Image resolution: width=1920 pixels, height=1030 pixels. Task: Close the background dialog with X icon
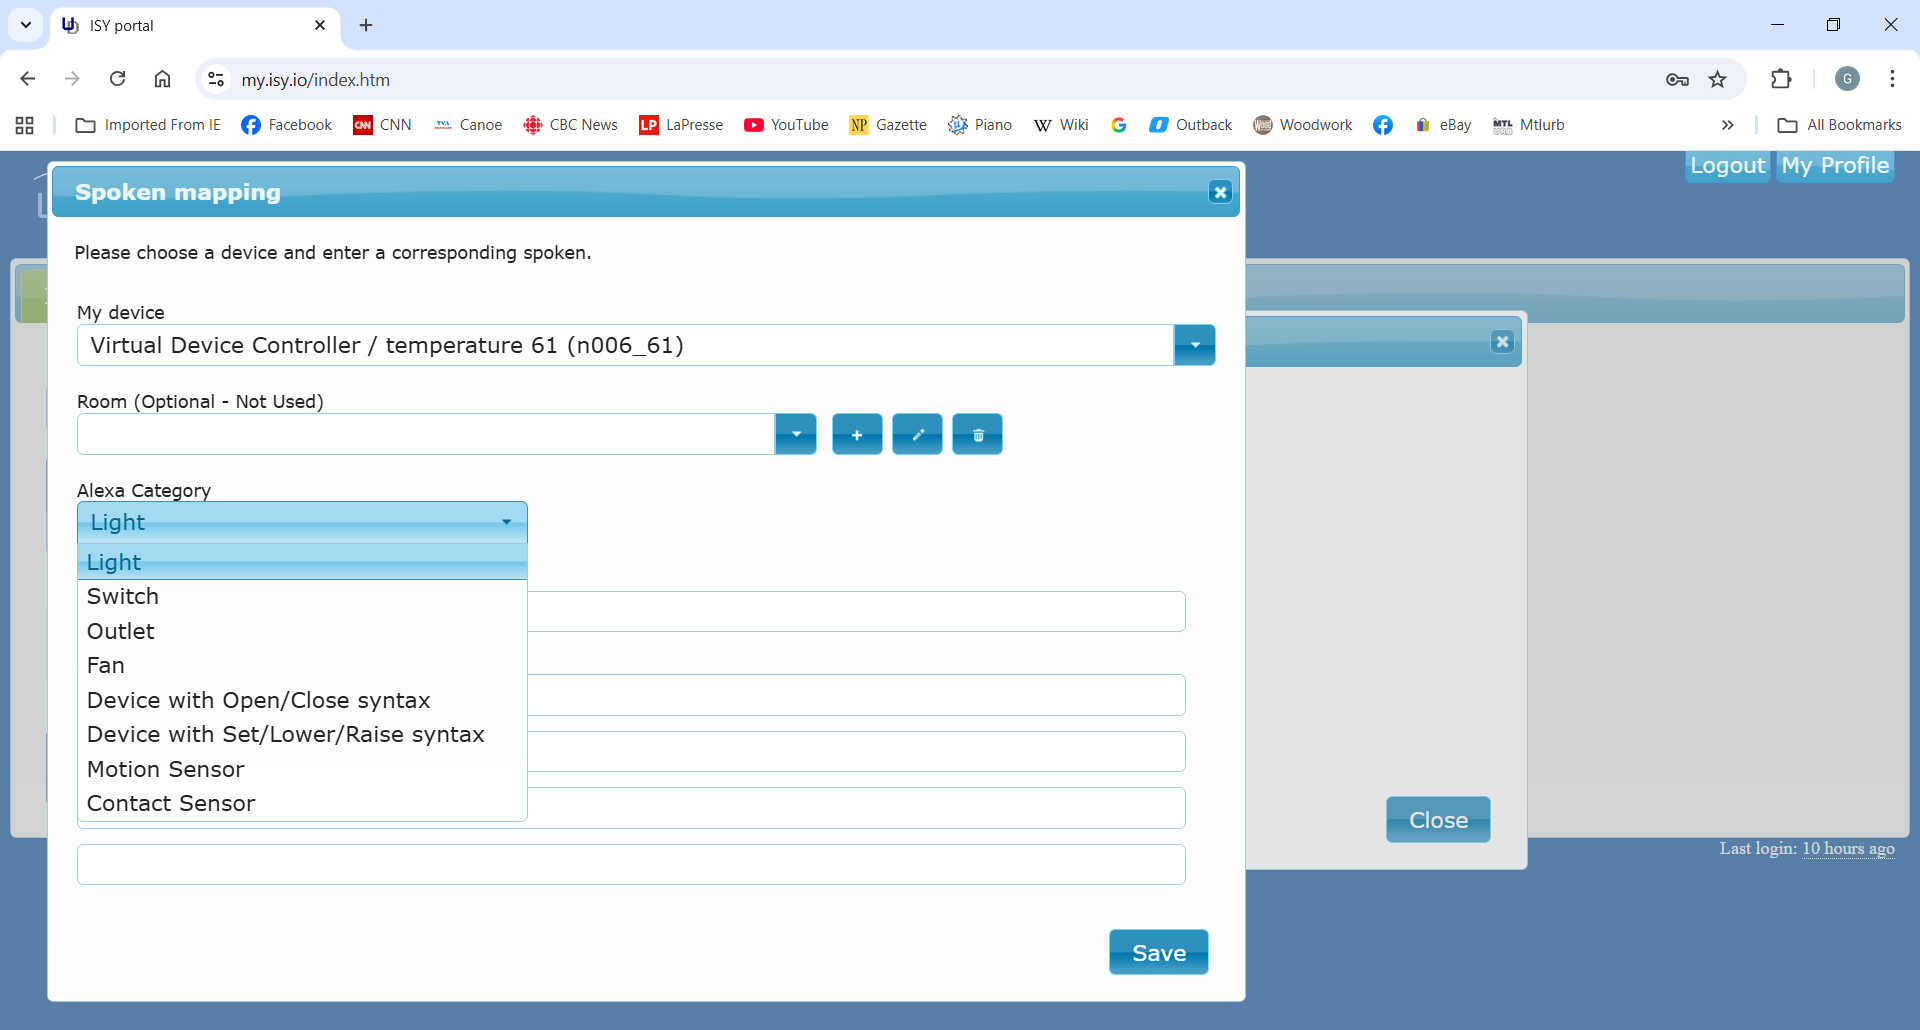pos(1501,342)
